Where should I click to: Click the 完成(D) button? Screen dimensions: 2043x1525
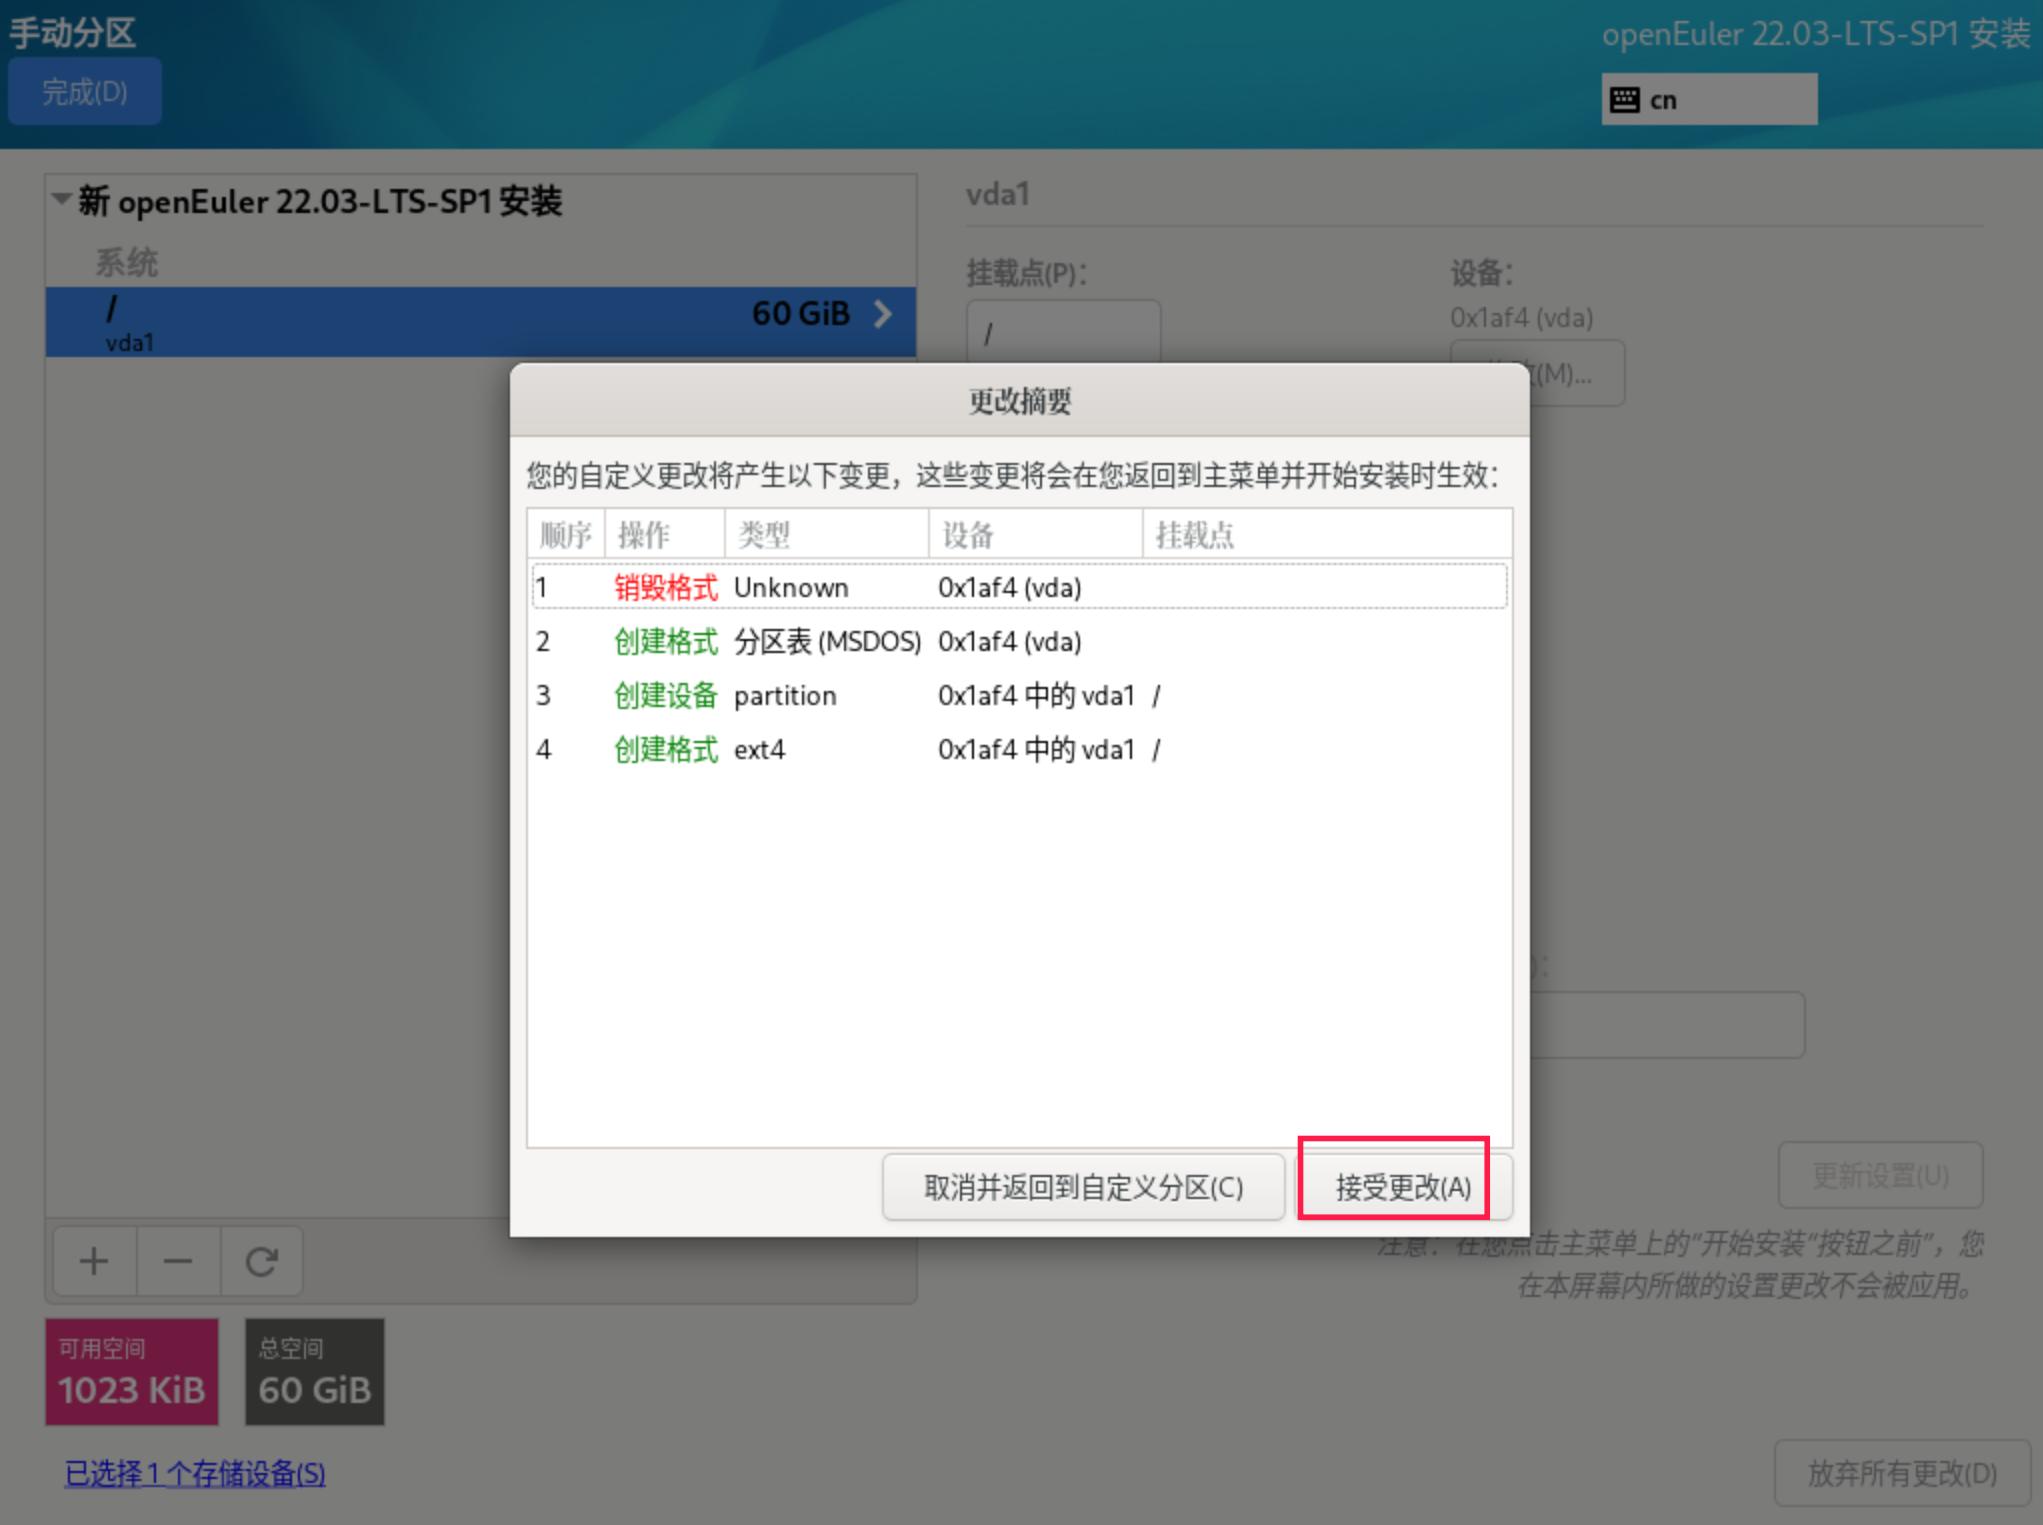click(84, 91)
